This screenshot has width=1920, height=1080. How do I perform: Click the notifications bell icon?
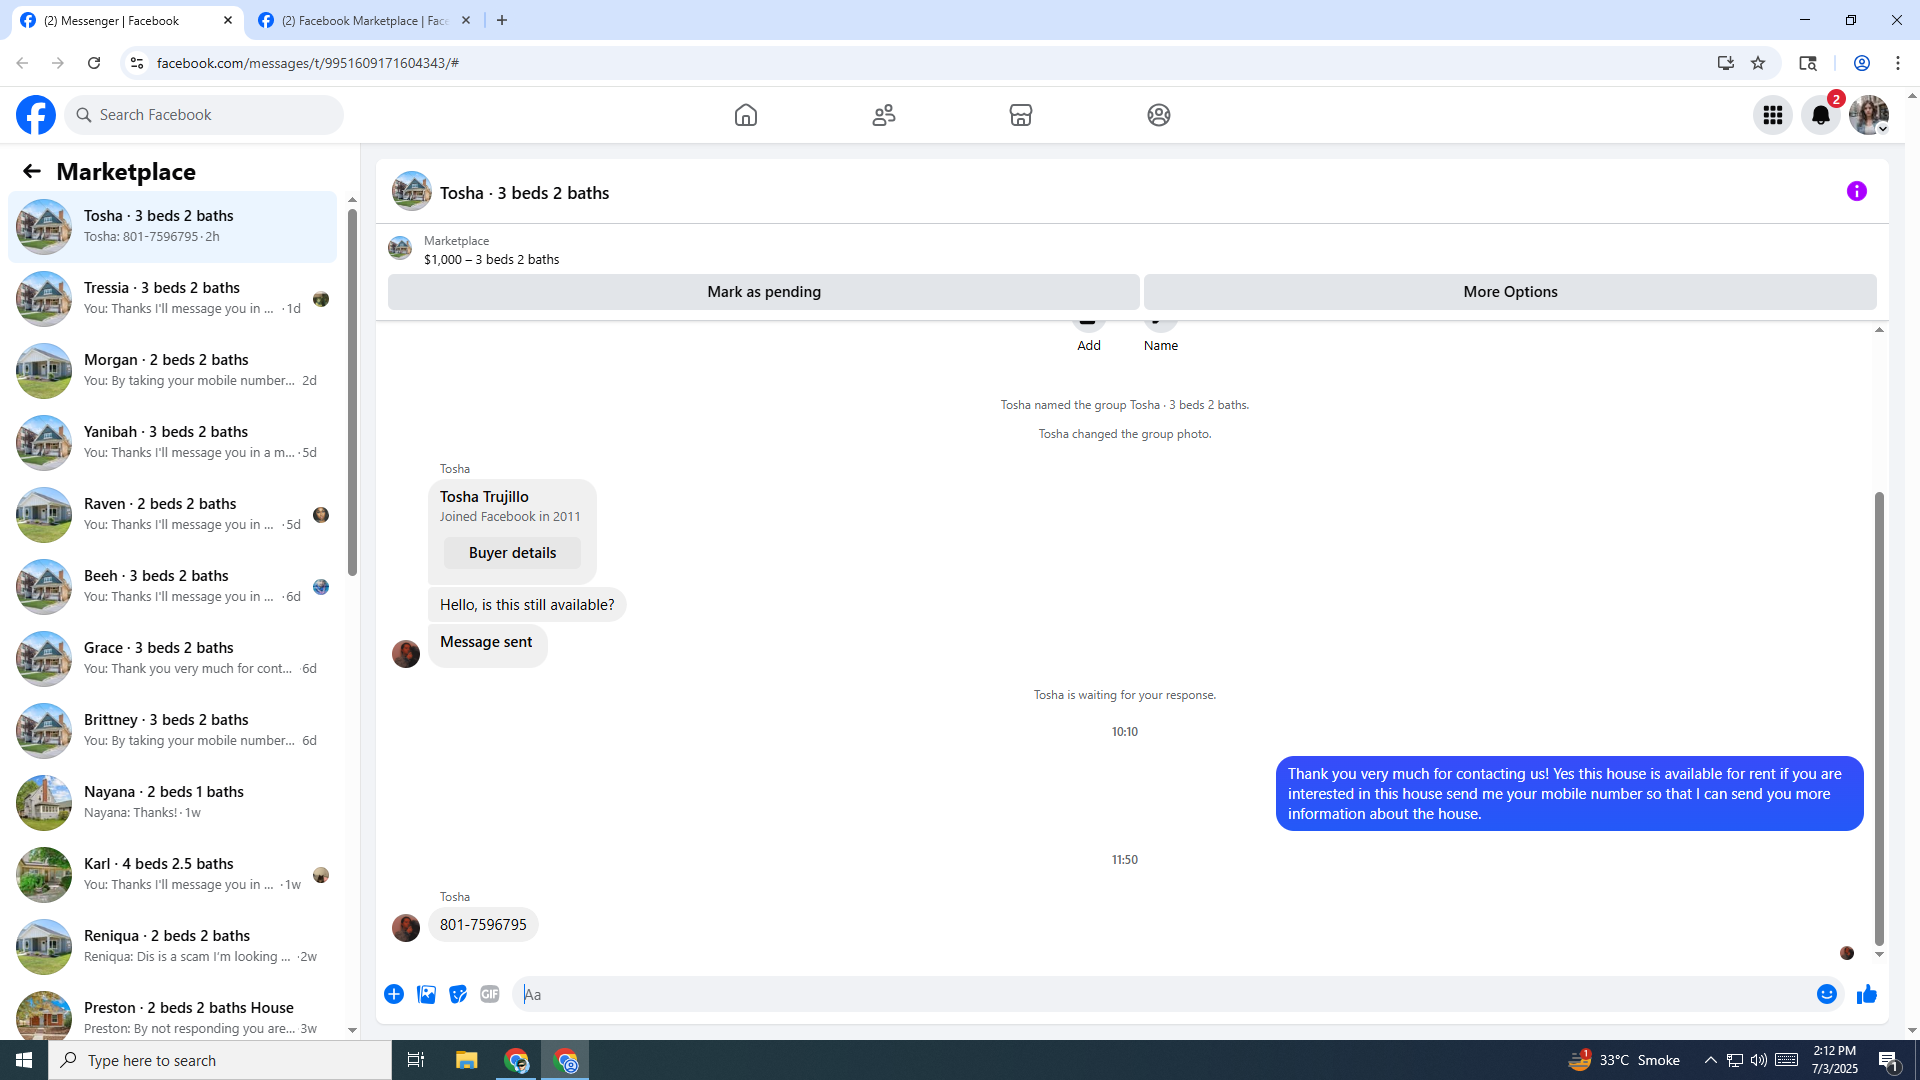1820,115
